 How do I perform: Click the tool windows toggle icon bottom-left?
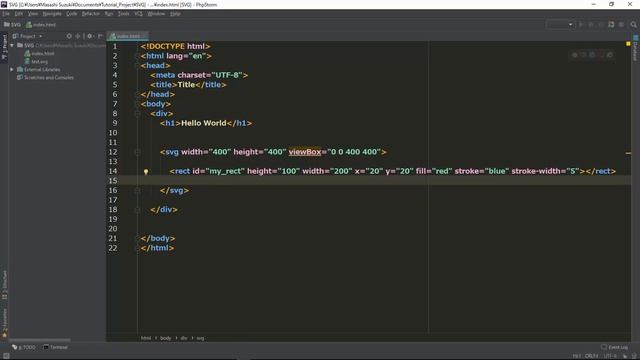pyautogui.click(x=6, y=356)
